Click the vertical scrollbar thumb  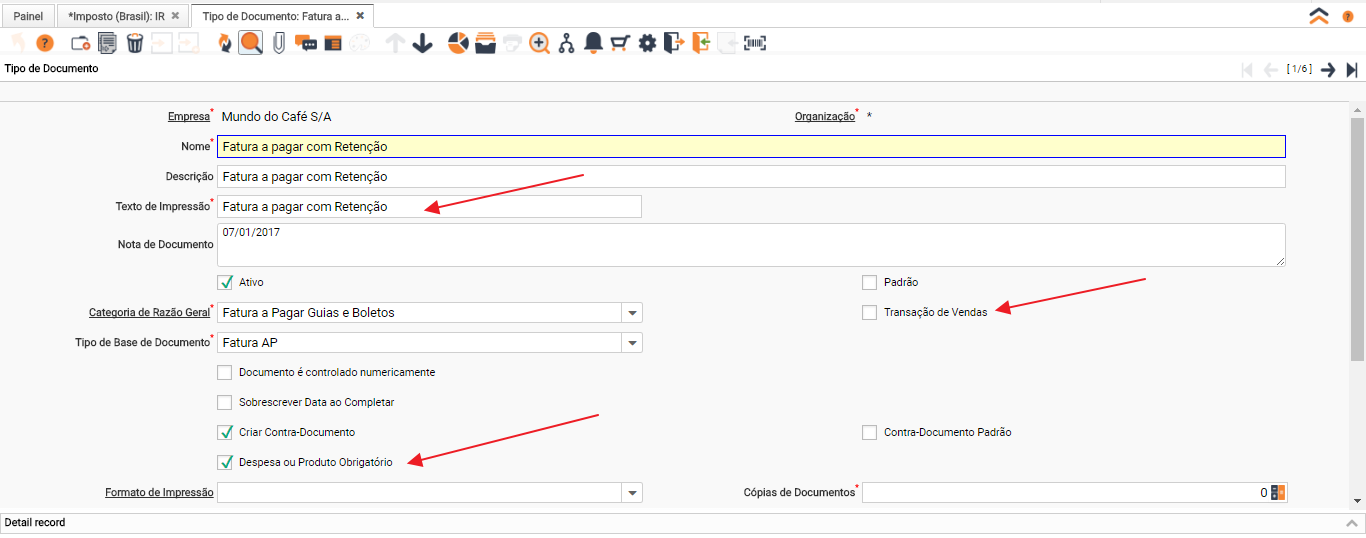[x=1357, y=238]
